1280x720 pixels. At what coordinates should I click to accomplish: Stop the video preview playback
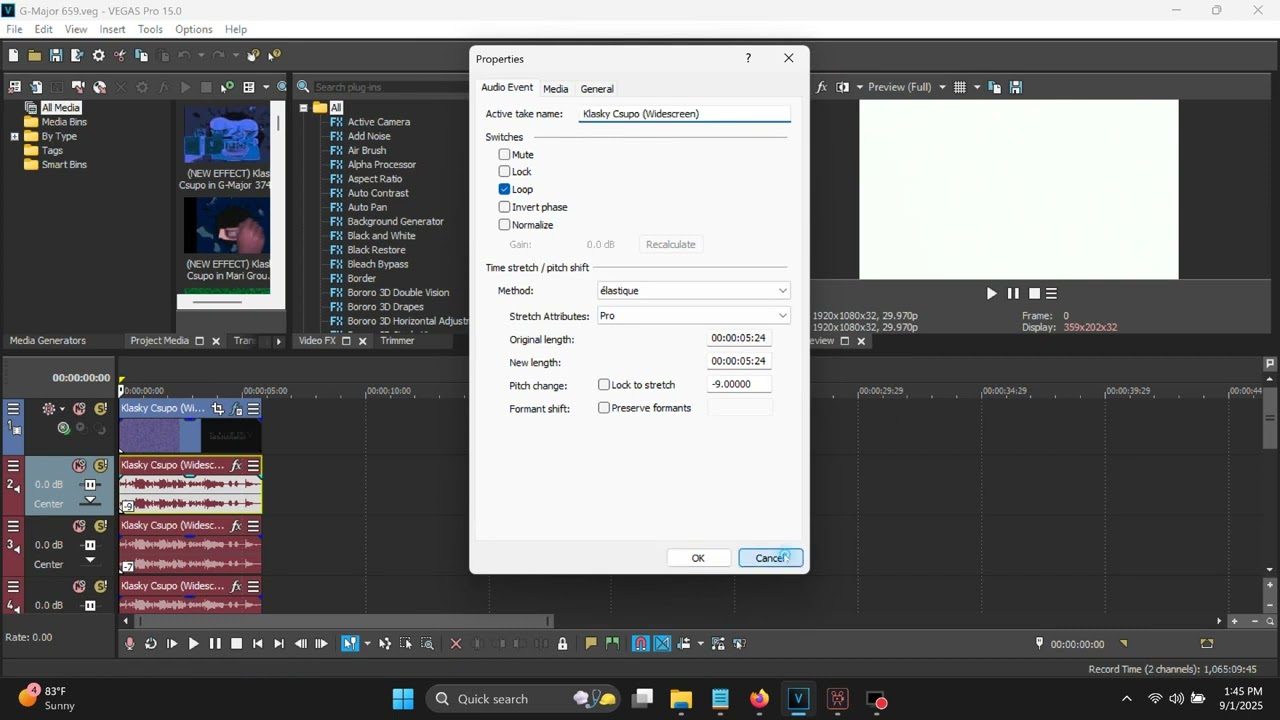coord(1035,293)
